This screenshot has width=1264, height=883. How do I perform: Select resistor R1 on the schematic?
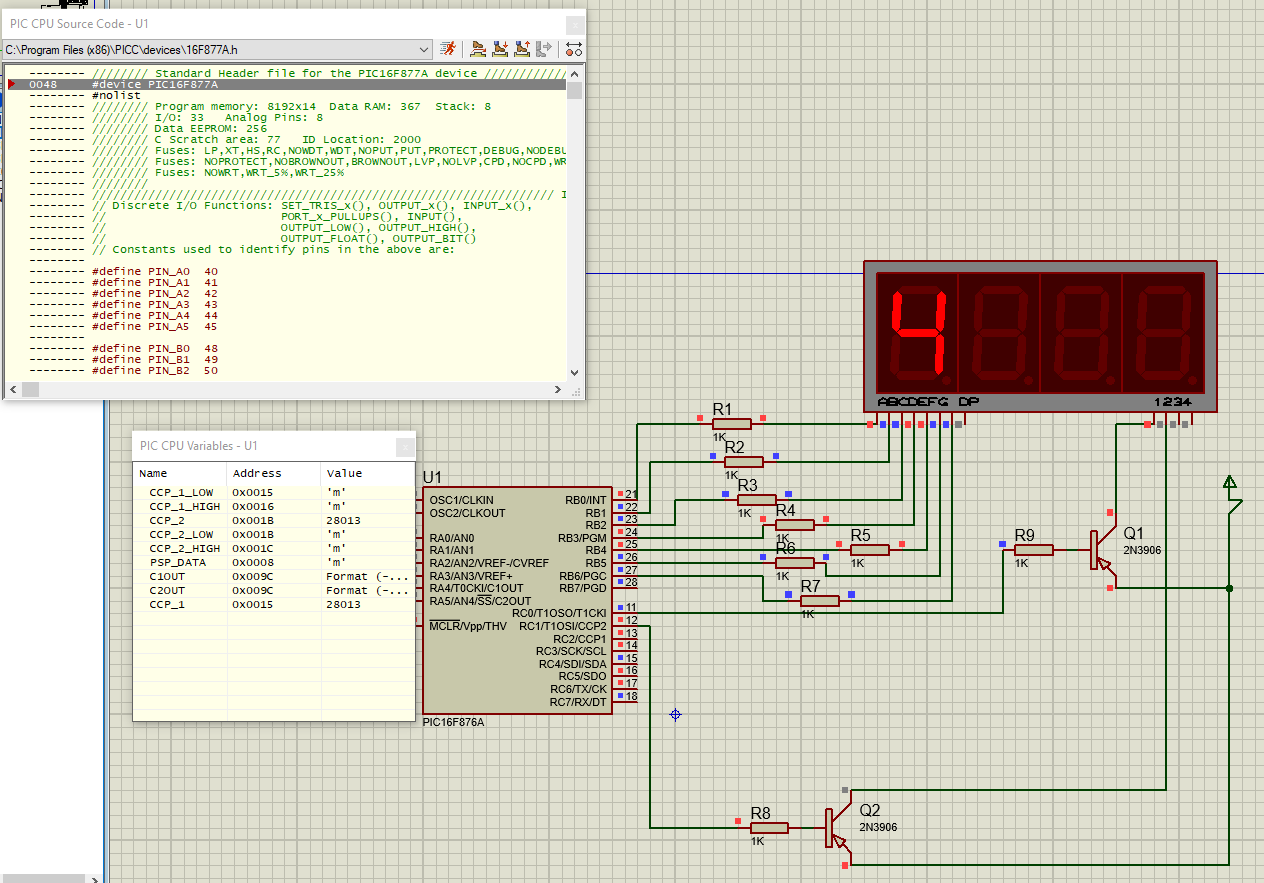pos(731,424)
